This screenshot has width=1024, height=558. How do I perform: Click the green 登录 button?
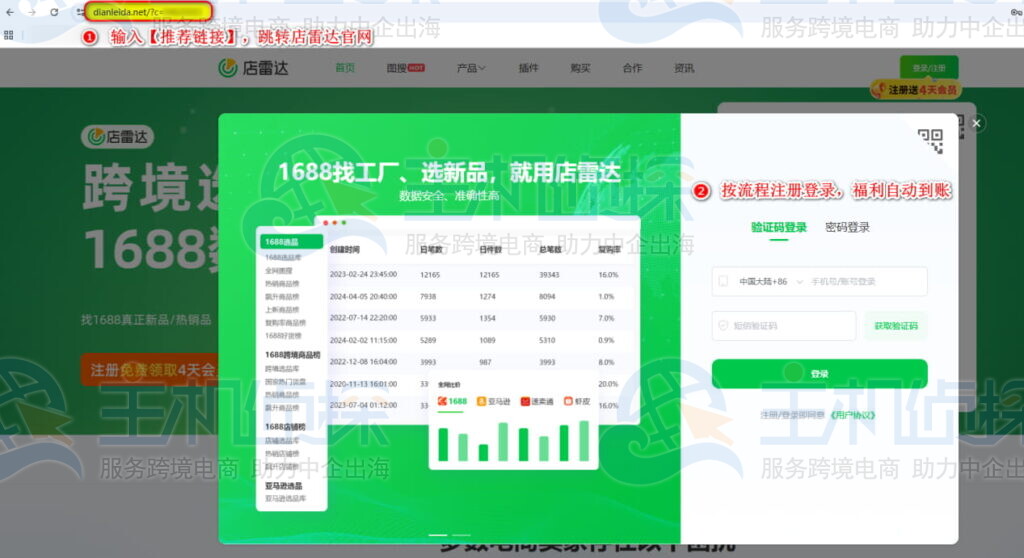click(x=820, y=374)
